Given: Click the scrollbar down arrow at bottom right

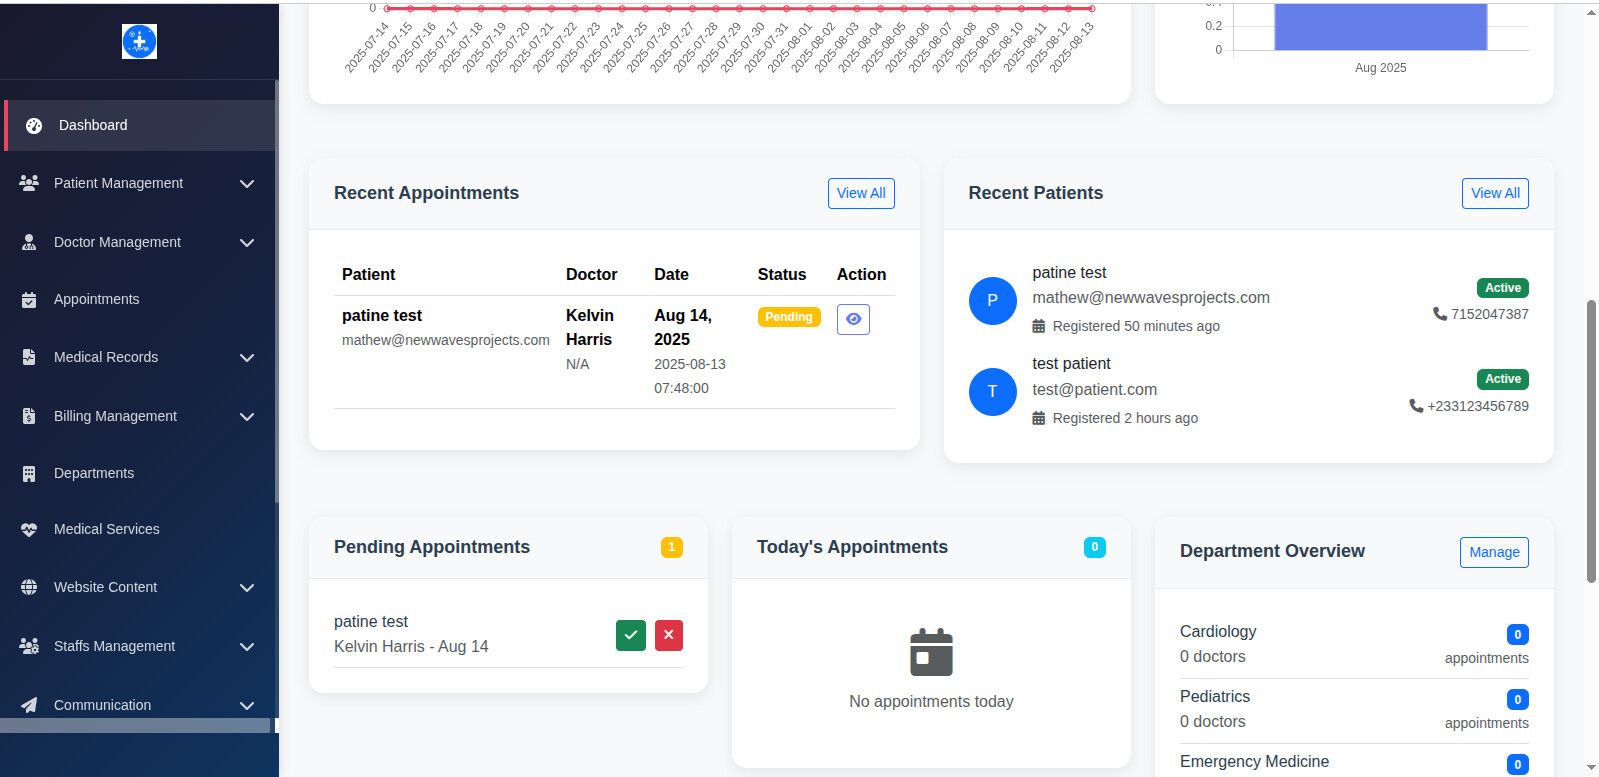Looking at the screenshot, I should 1591,768.
